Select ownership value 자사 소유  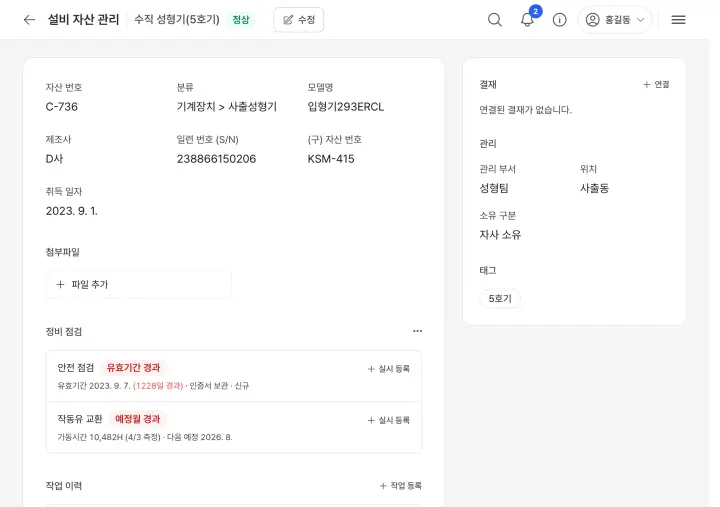500,235
